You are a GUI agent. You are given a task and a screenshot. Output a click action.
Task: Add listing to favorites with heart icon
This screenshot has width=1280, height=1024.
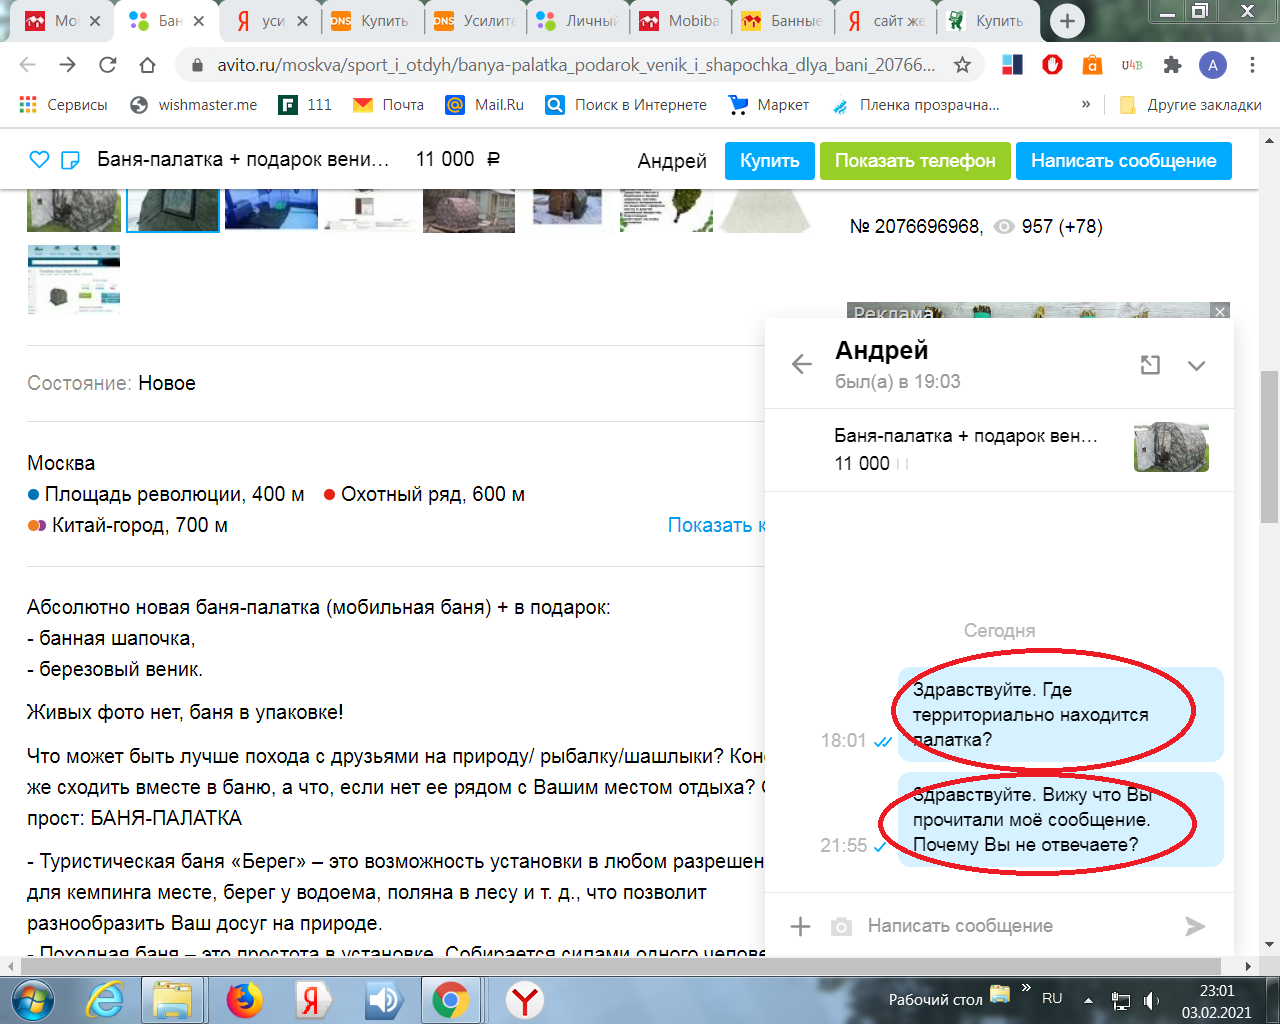point(39,160)
